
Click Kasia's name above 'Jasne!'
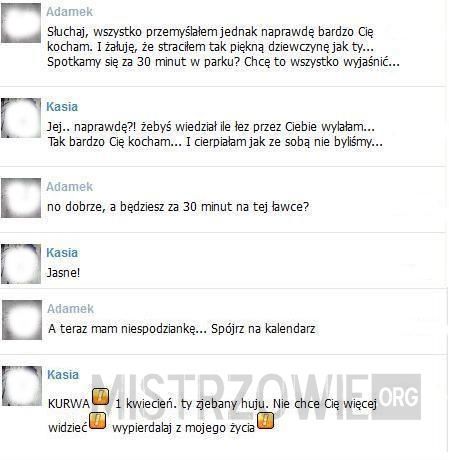pyautogui.click(x=62, y=253)
